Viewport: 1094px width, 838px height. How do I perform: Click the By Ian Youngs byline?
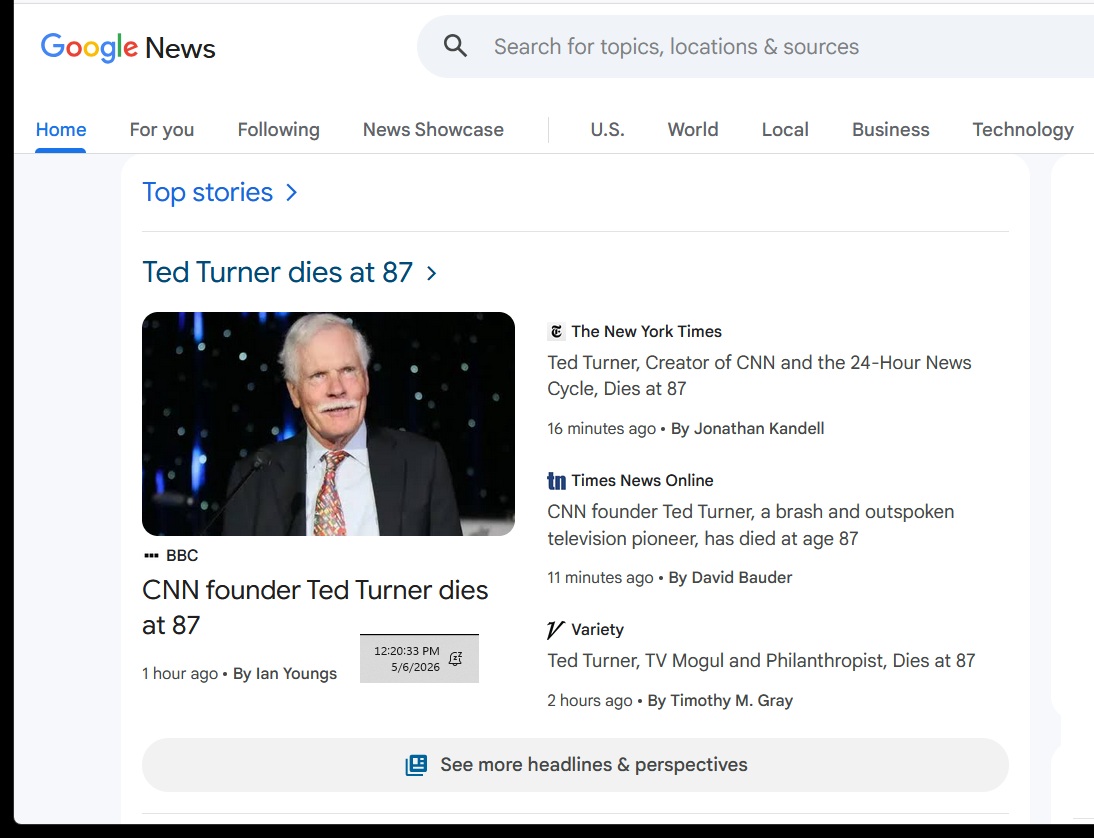pos(285,673)
